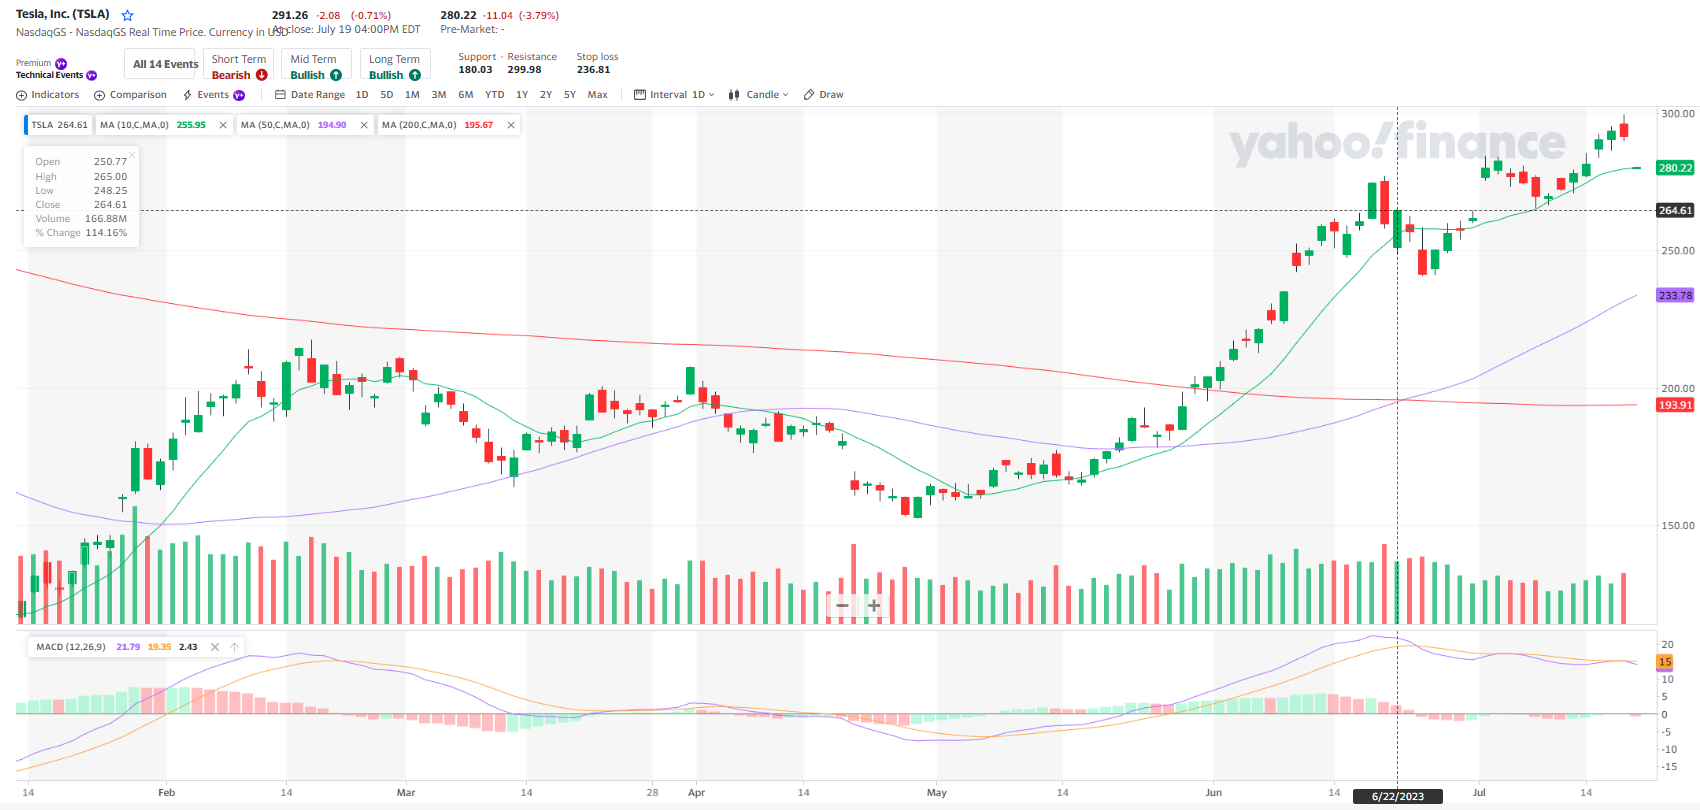Click the Comparison plus-circle icon

(x=99, y=95)
